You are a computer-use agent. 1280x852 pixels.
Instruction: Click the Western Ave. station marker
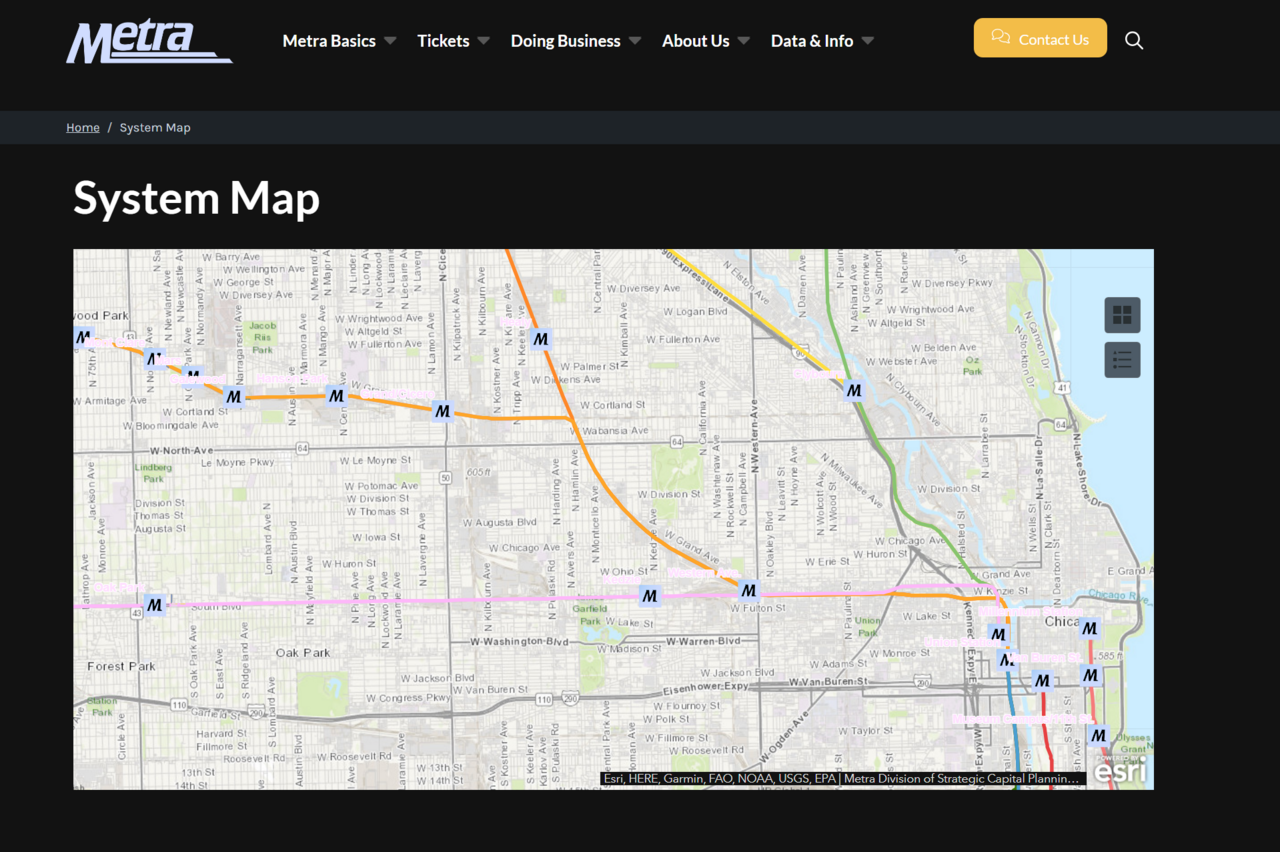(x=748, y=590)
